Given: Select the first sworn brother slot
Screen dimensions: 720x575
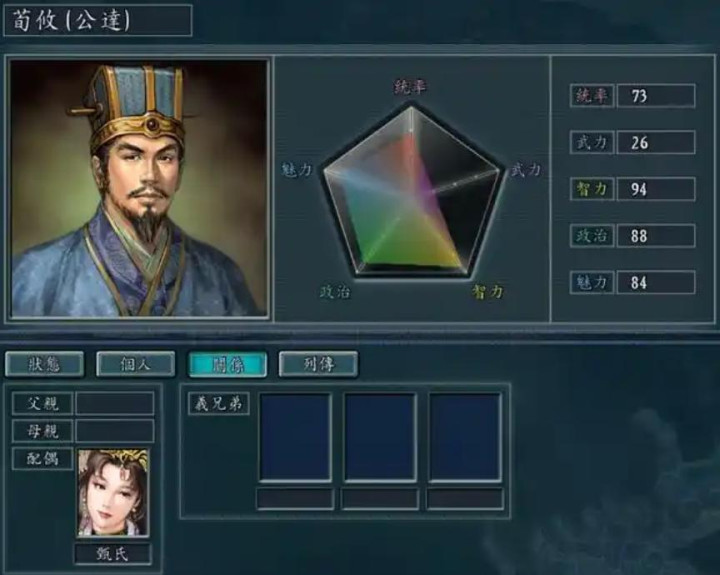Looking at the screenshot, I should (x=295, y=437).
